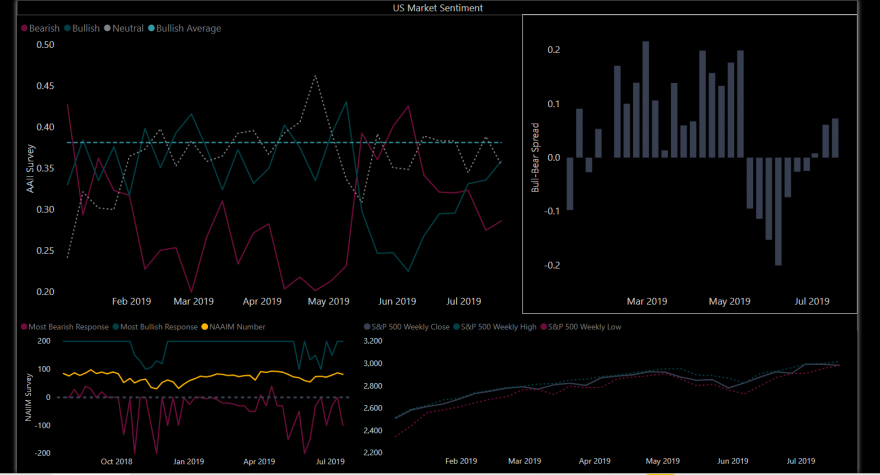
Task: Select the Neutral legend marker
Action: (x=107, y=29)
